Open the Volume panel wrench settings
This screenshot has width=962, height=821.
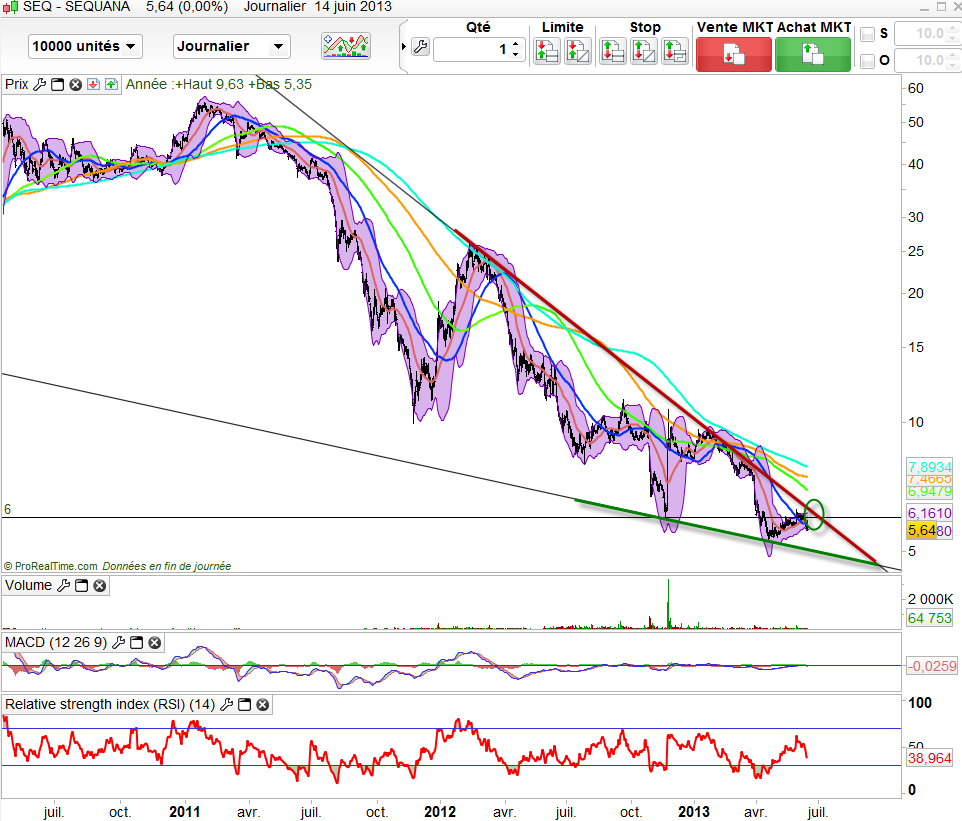tap(63, 585)
